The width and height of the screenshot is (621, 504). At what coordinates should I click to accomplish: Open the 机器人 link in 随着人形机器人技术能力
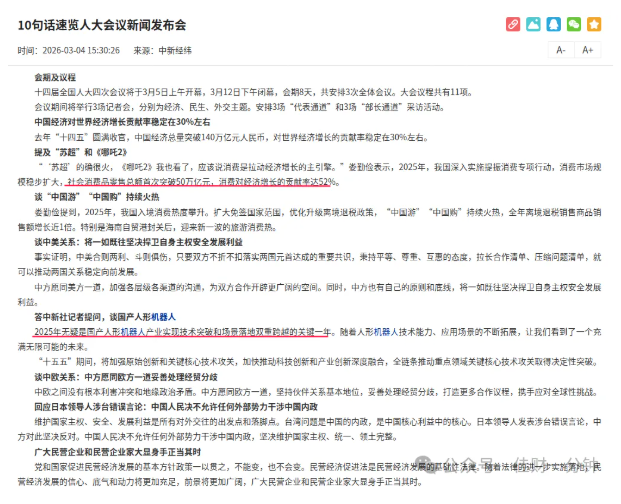[386, 332]
